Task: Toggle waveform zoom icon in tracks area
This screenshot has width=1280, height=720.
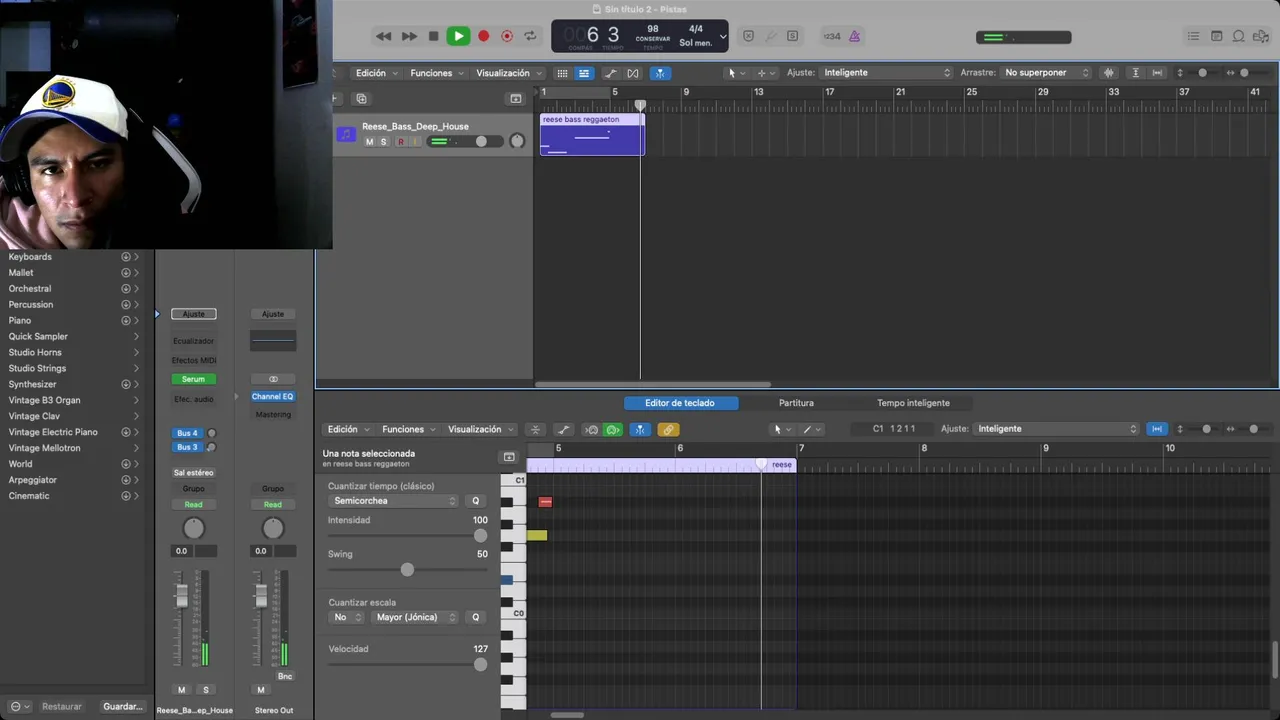Action: [1108, 73]
